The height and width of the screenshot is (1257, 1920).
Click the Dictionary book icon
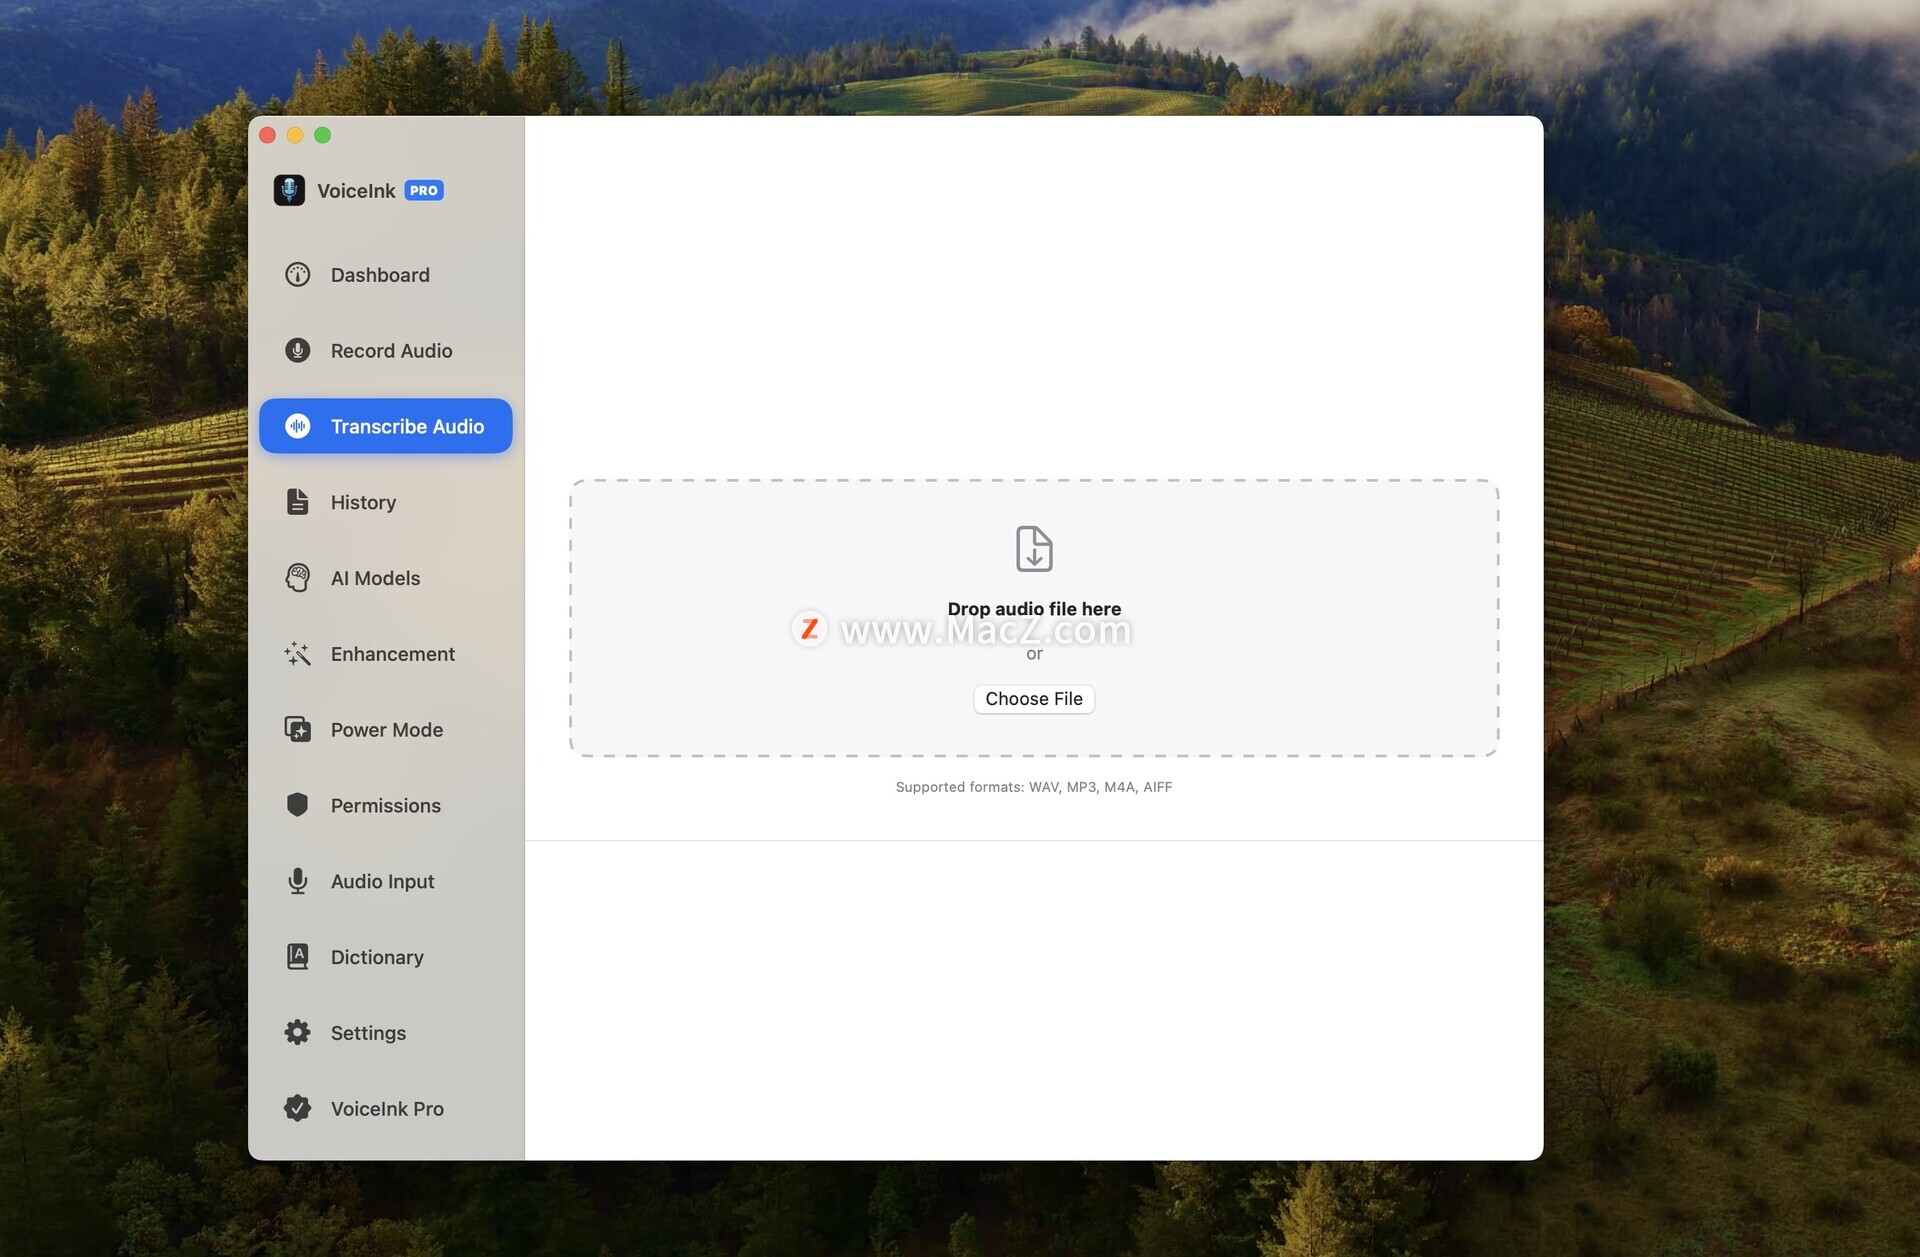[297, 957]
